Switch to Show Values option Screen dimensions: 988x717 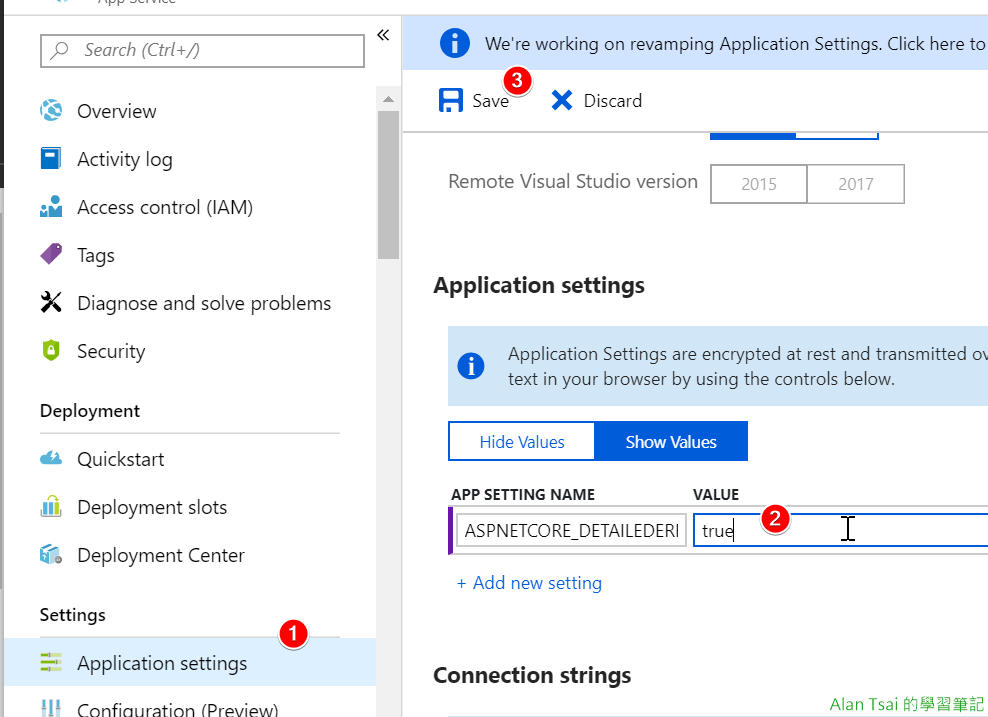click(671, 442)
